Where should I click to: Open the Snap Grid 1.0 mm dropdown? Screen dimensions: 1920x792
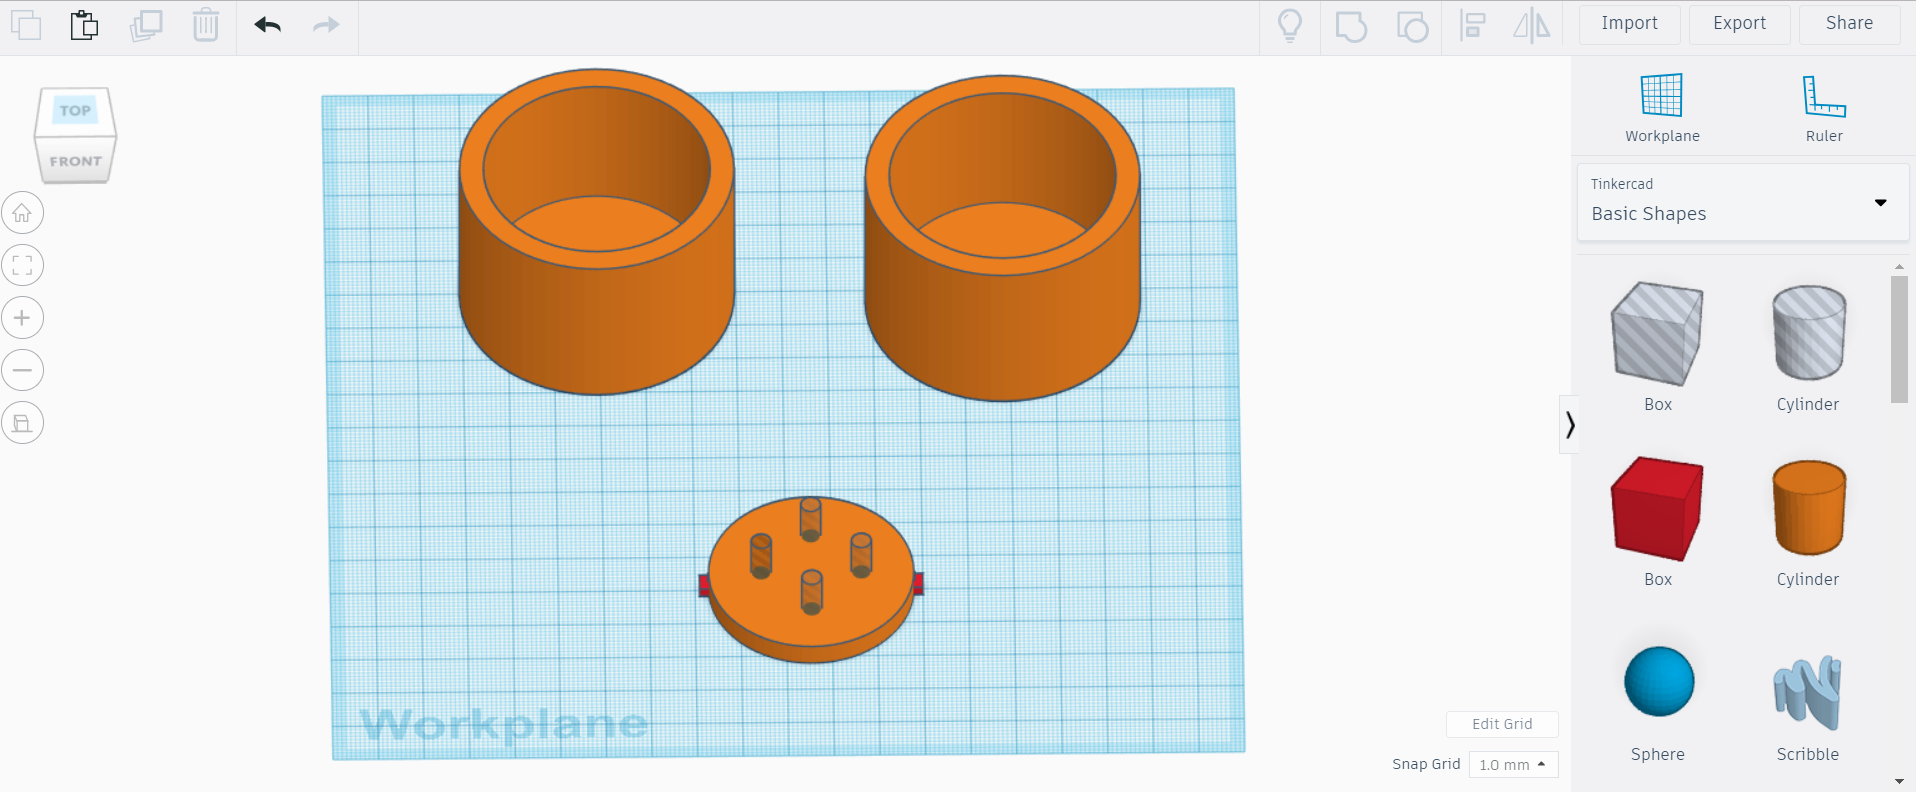(x=1513, y=765)
